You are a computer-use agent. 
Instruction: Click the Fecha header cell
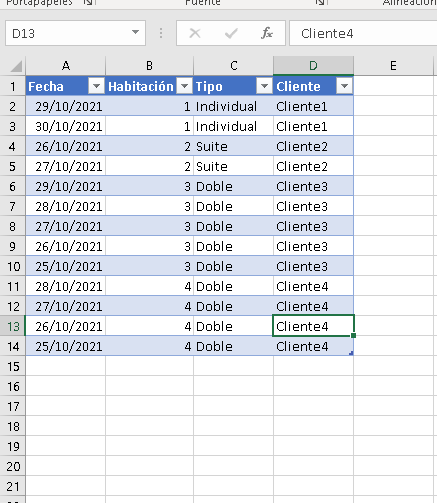point(66,86)
